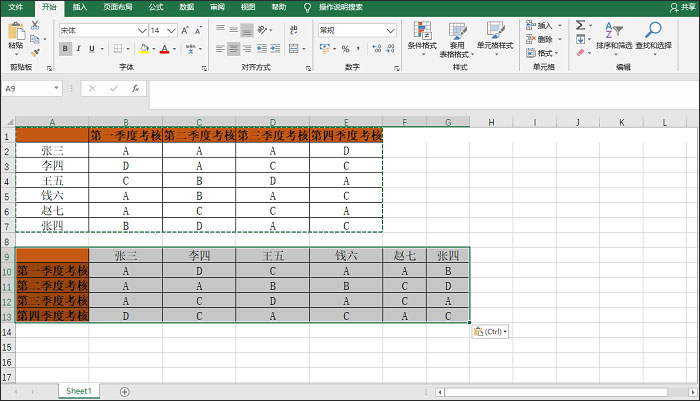Viewport: 700px width, 401px height.
Task: Switch to the 视图 tab
Action: click(x=248, y=7)
